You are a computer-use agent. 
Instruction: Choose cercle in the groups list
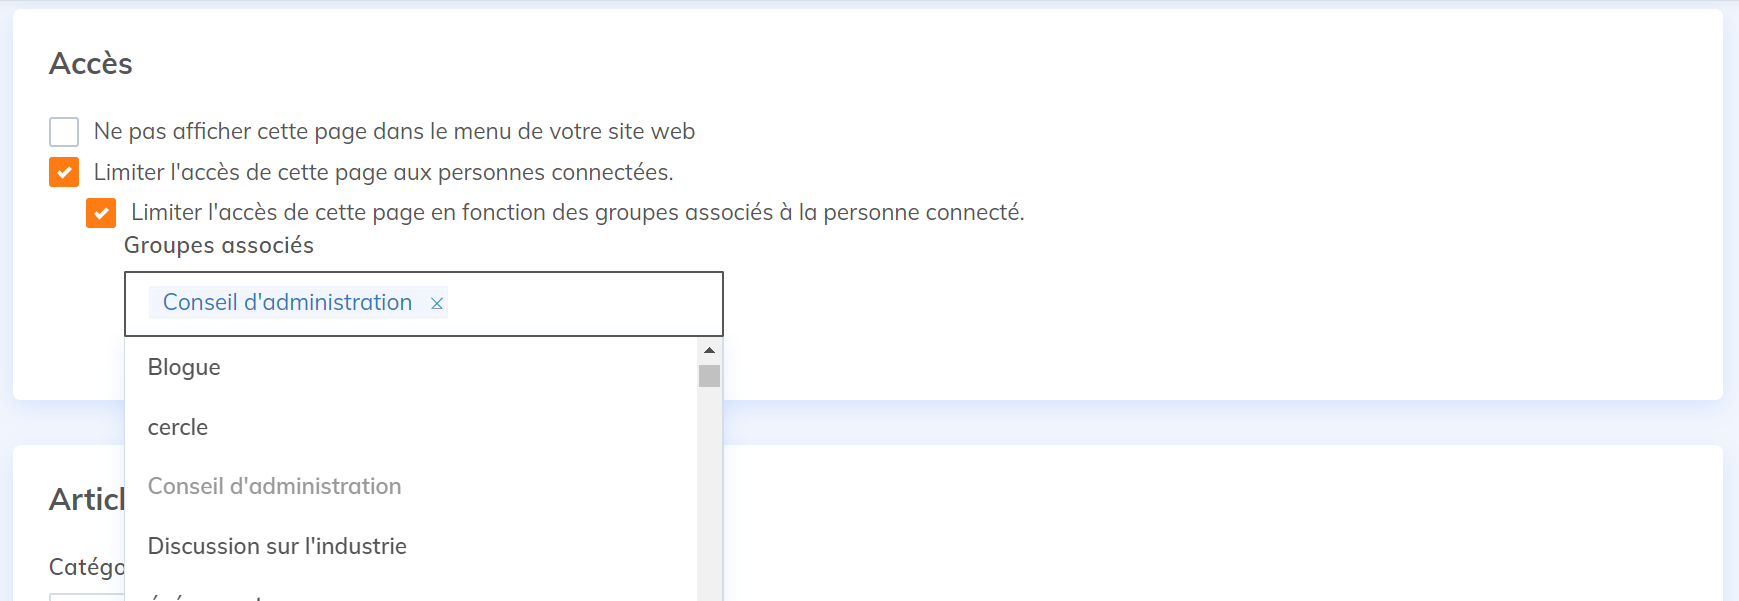click(178, 427)
